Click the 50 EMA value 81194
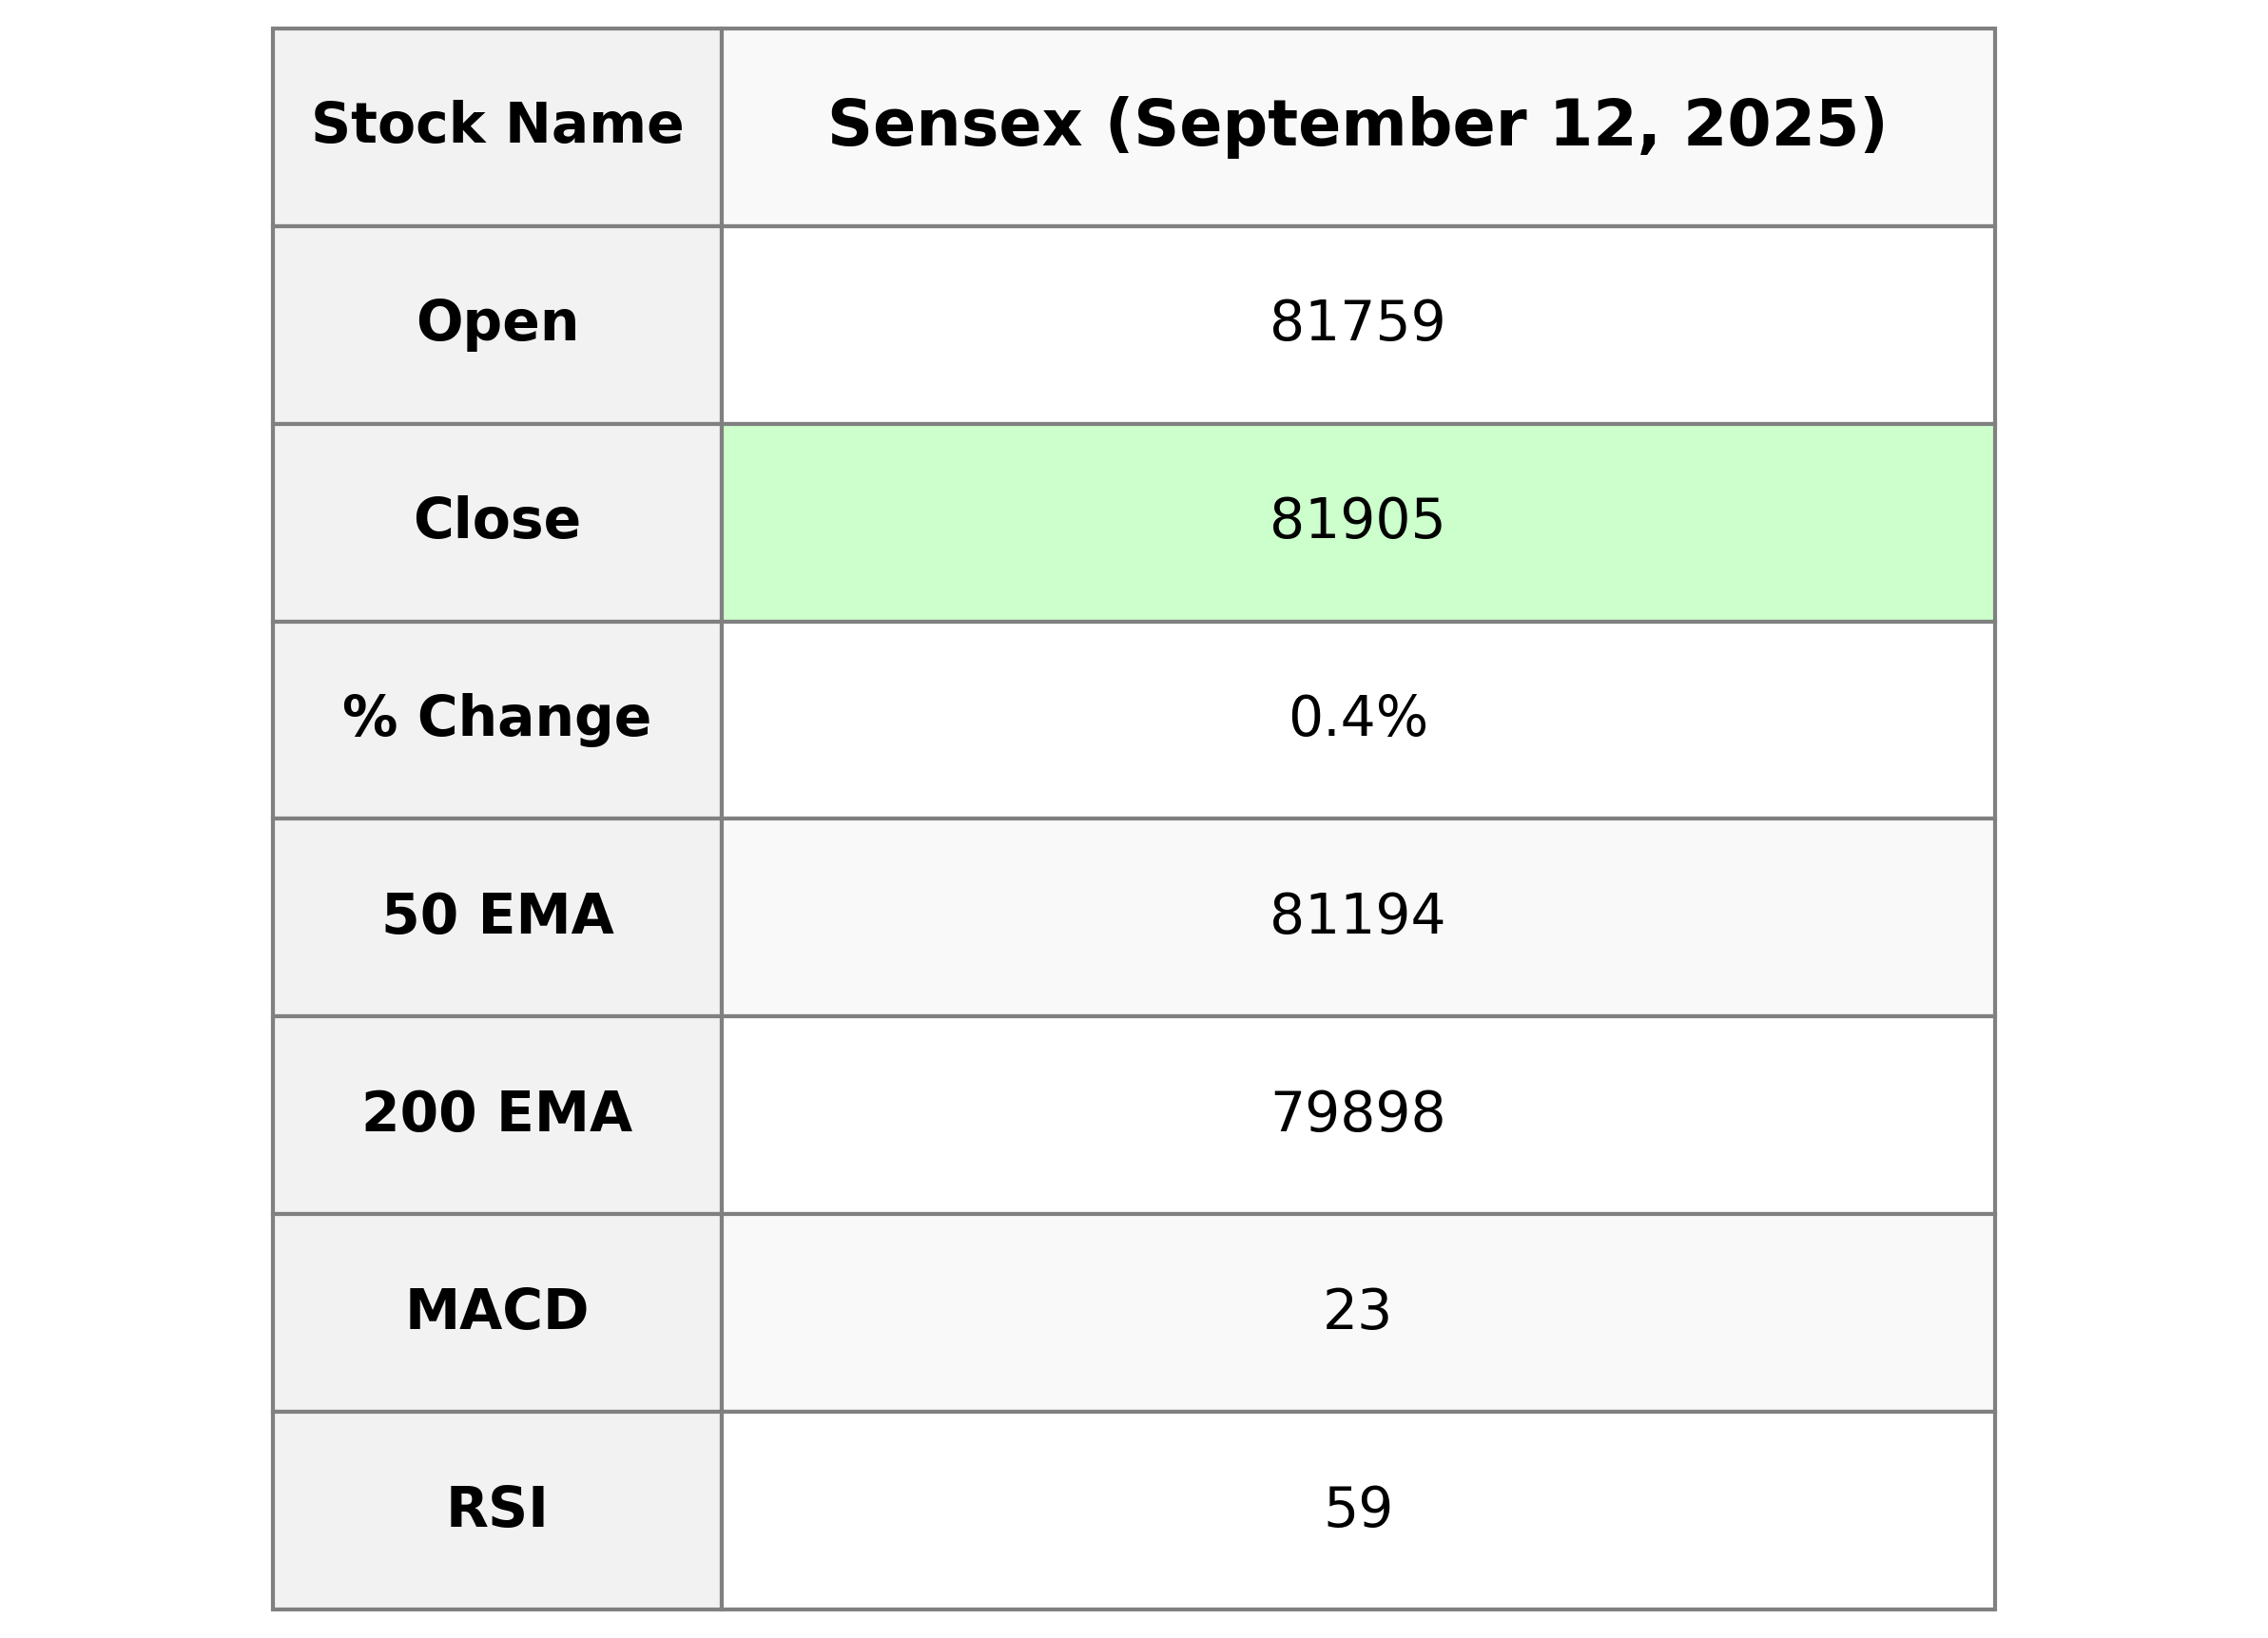2268x1638 pixels. click(1357, 915)
